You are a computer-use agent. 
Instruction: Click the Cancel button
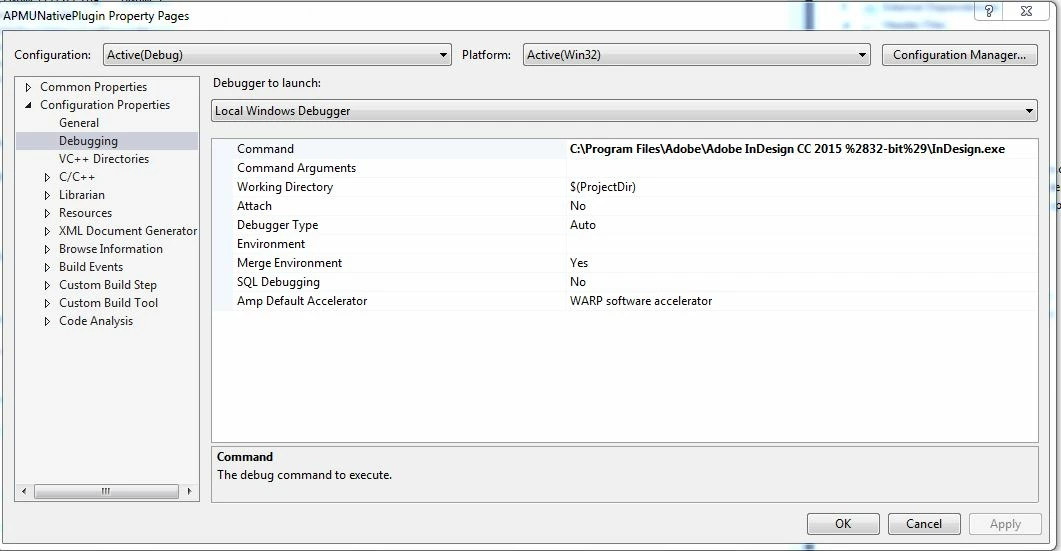click(924, 524)
